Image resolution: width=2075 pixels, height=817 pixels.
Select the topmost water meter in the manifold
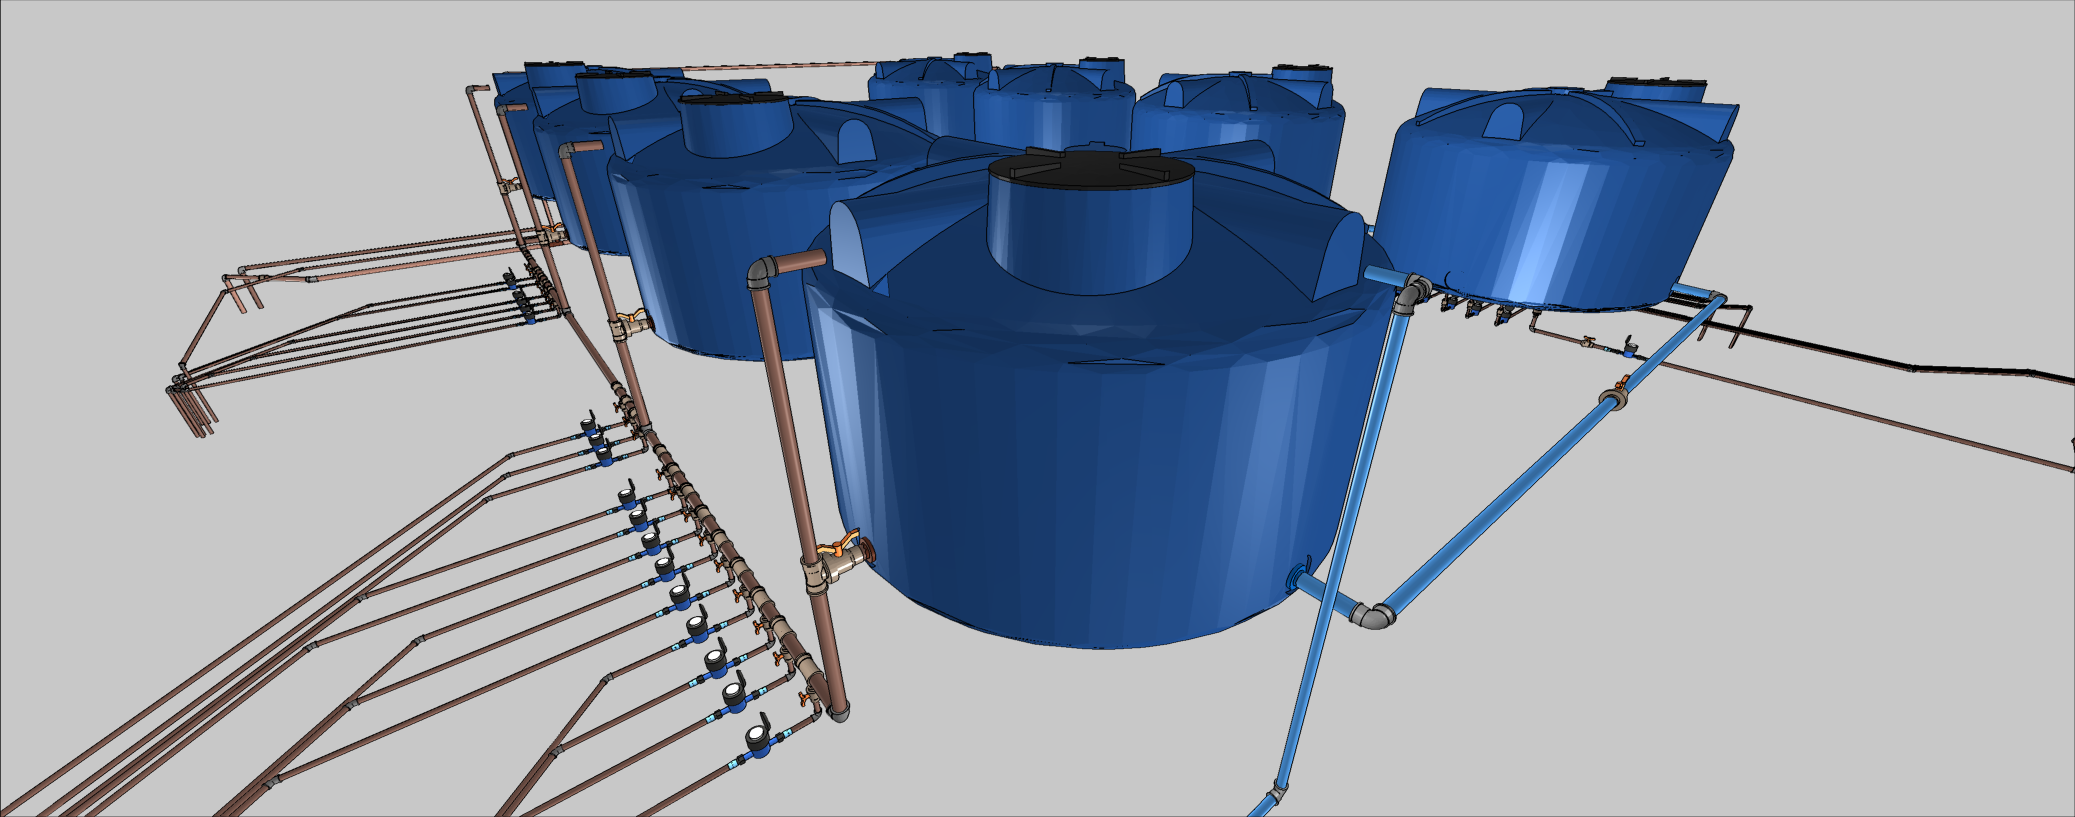[x=591, y=425]
